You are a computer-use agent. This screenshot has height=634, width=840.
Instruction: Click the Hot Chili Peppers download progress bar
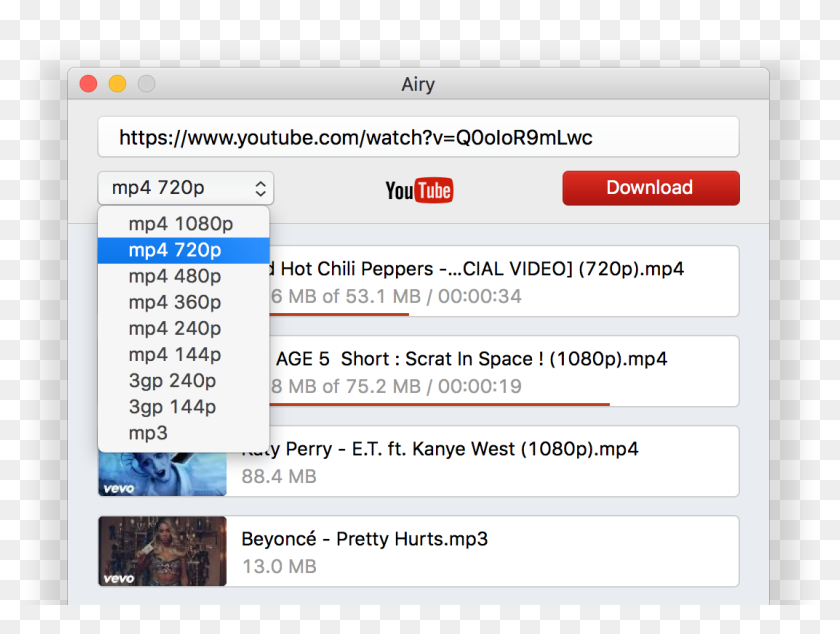coord(339,314)
